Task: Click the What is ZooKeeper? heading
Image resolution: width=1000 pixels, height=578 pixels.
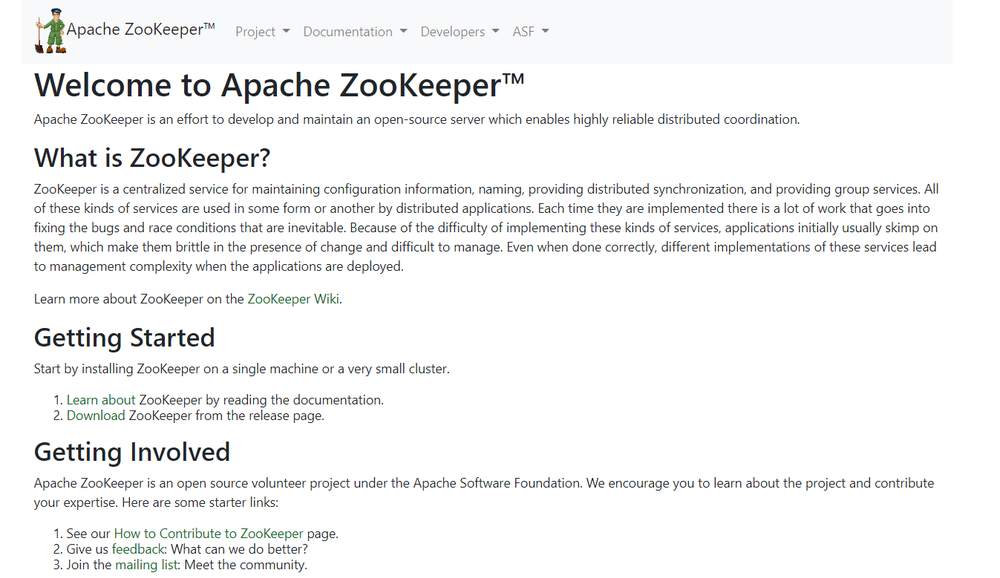Action: (152, 158)
